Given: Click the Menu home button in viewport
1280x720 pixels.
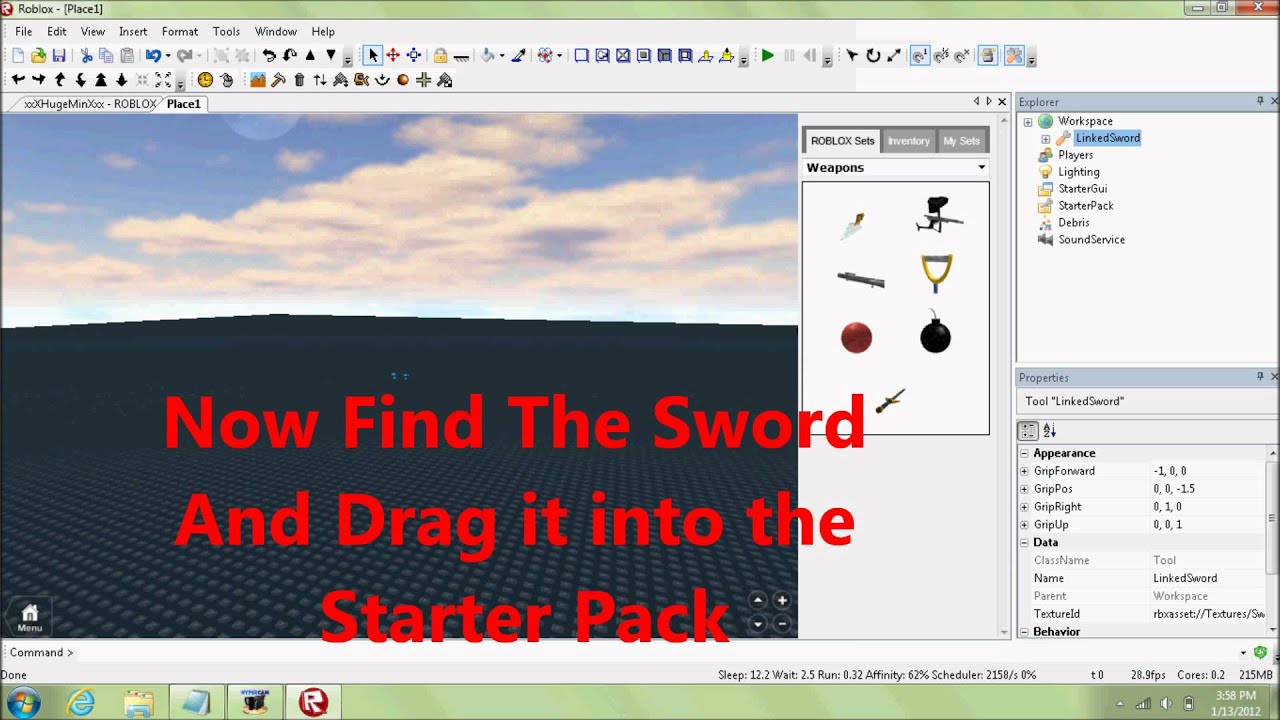Looking at the screenshot, I should (x=29, y=617).
